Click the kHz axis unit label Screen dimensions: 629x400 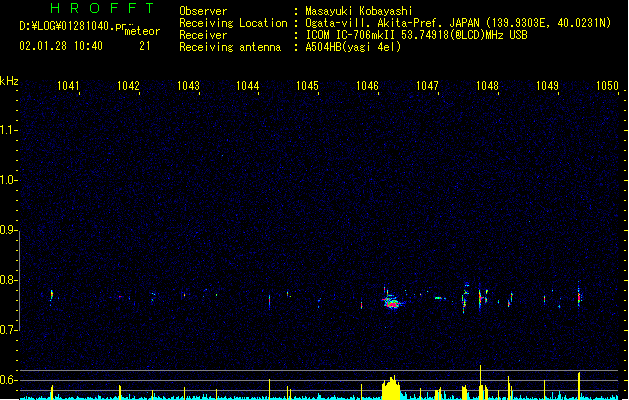[9, 81]
